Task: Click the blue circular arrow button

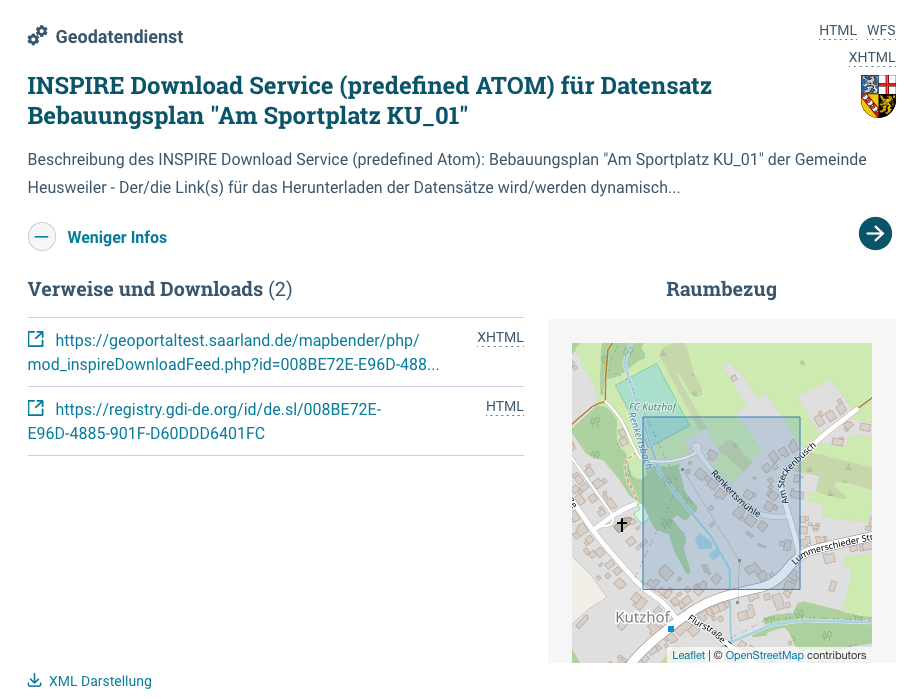Action: click(875, 233)
